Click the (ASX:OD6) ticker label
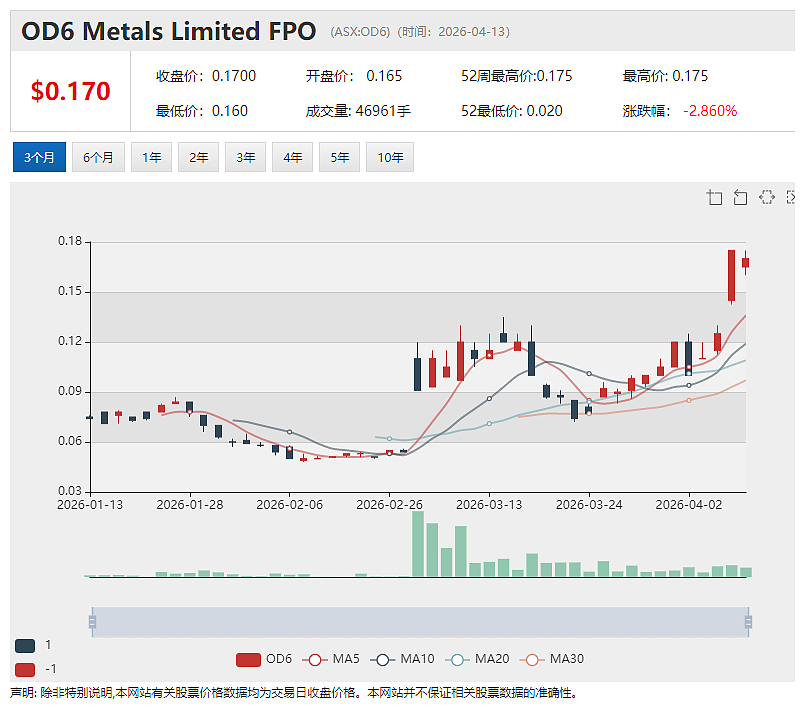The image size is (808, 715). pos(360,32)
